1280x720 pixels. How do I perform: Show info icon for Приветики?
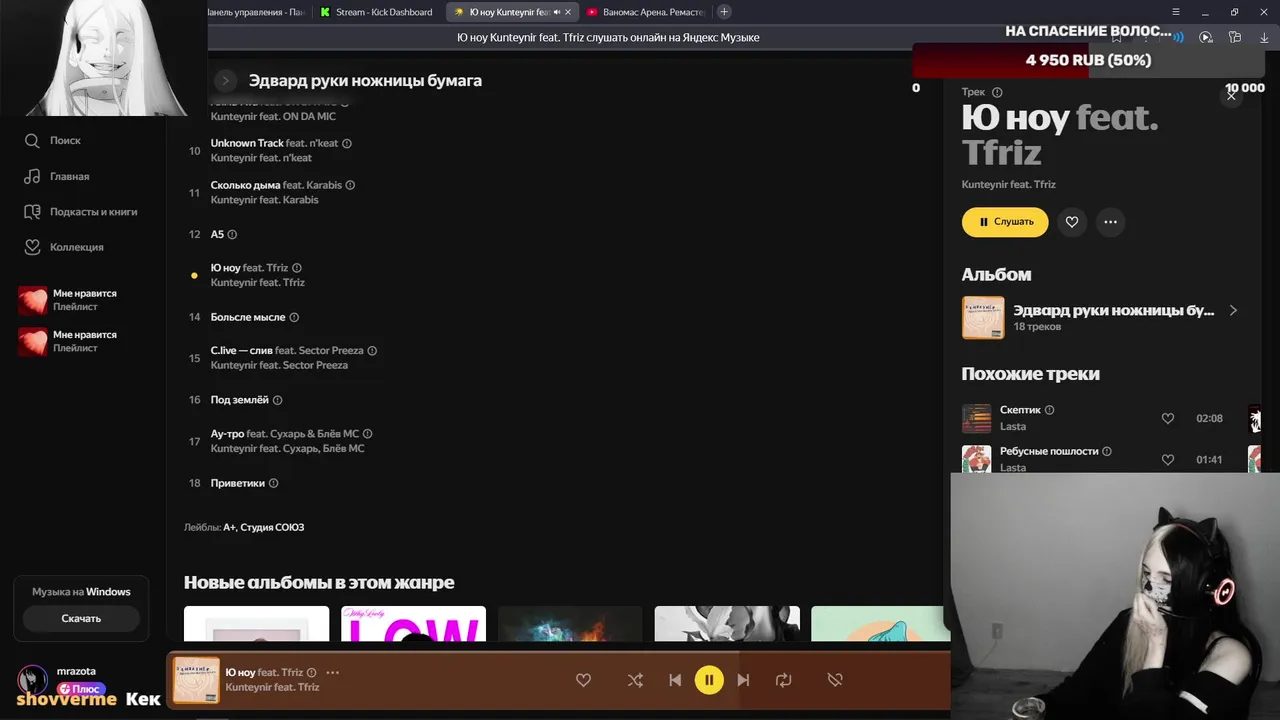(274, 483)
